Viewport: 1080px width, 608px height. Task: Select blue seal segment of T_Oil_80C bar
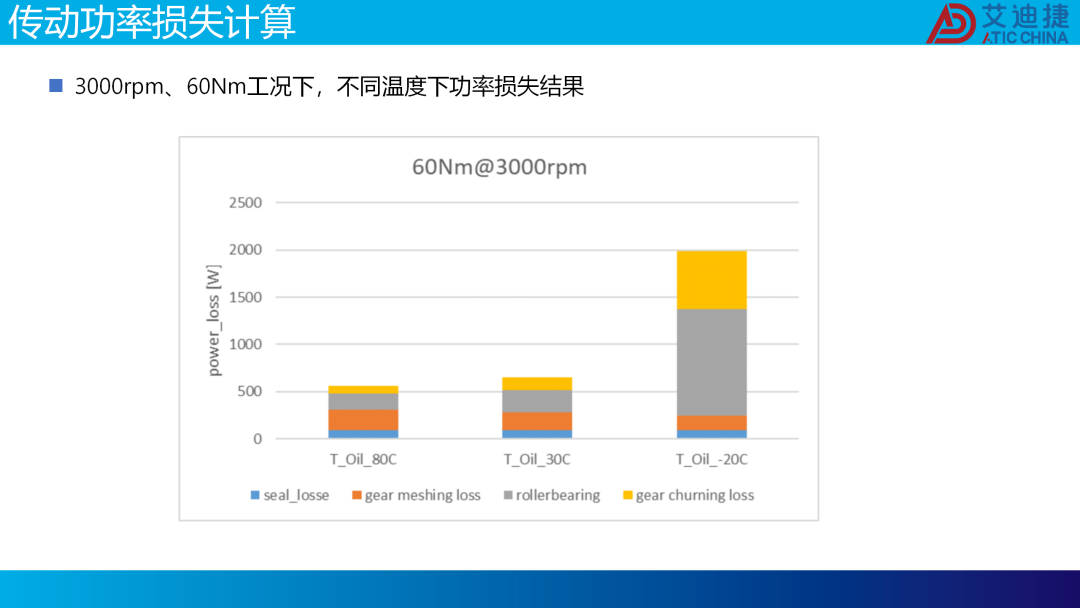point(363,434)
